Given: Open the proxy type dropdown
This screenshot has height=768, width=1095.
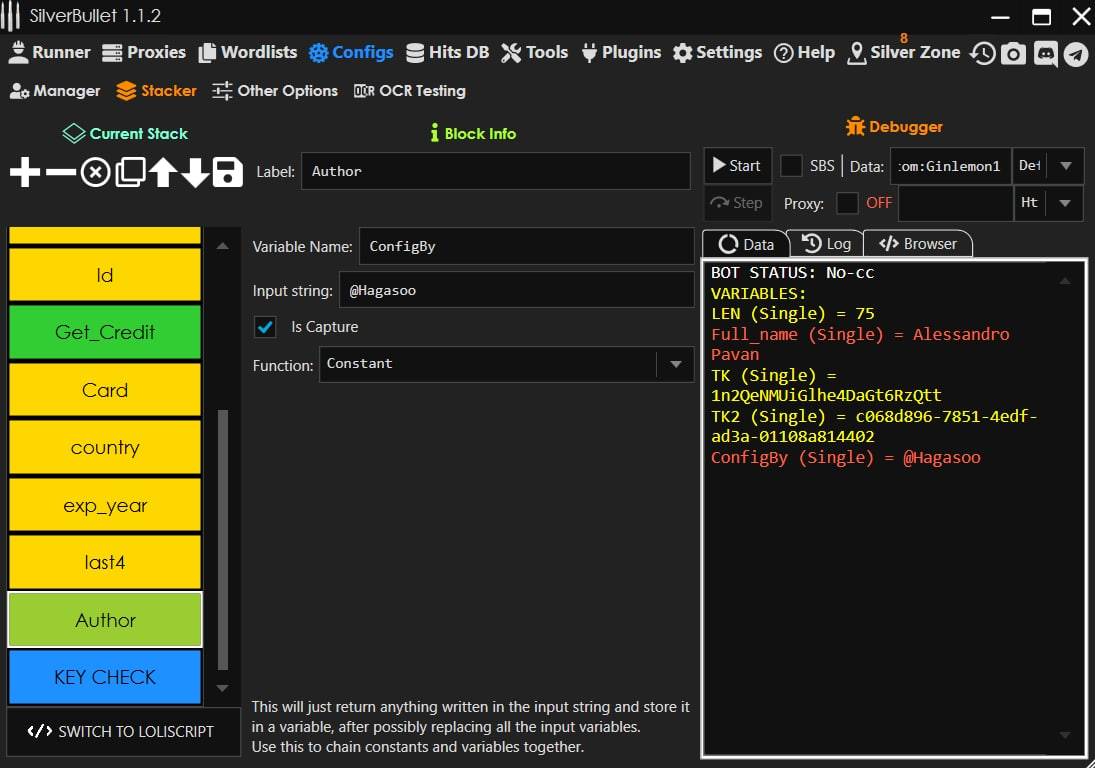Looking at the screenshot, I should tap(1065, 203).
